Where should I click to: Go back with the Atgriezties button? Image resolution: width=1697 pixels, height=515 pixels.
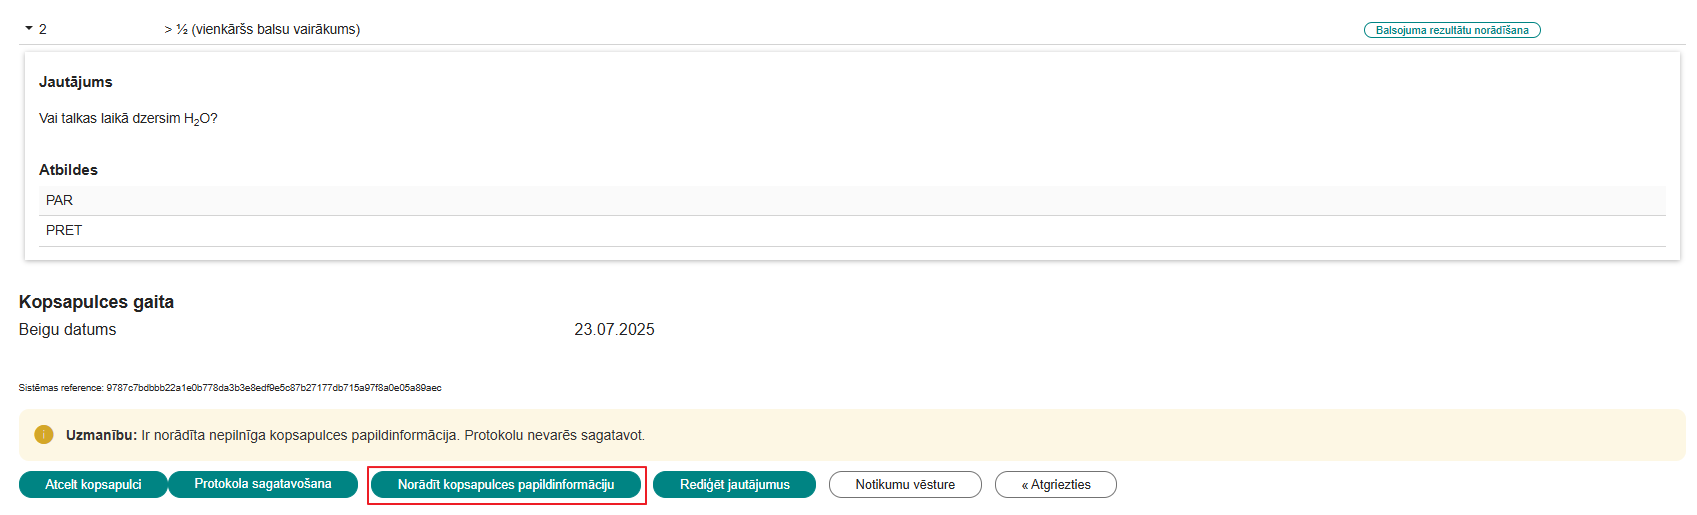click(x=1055, y=485)
